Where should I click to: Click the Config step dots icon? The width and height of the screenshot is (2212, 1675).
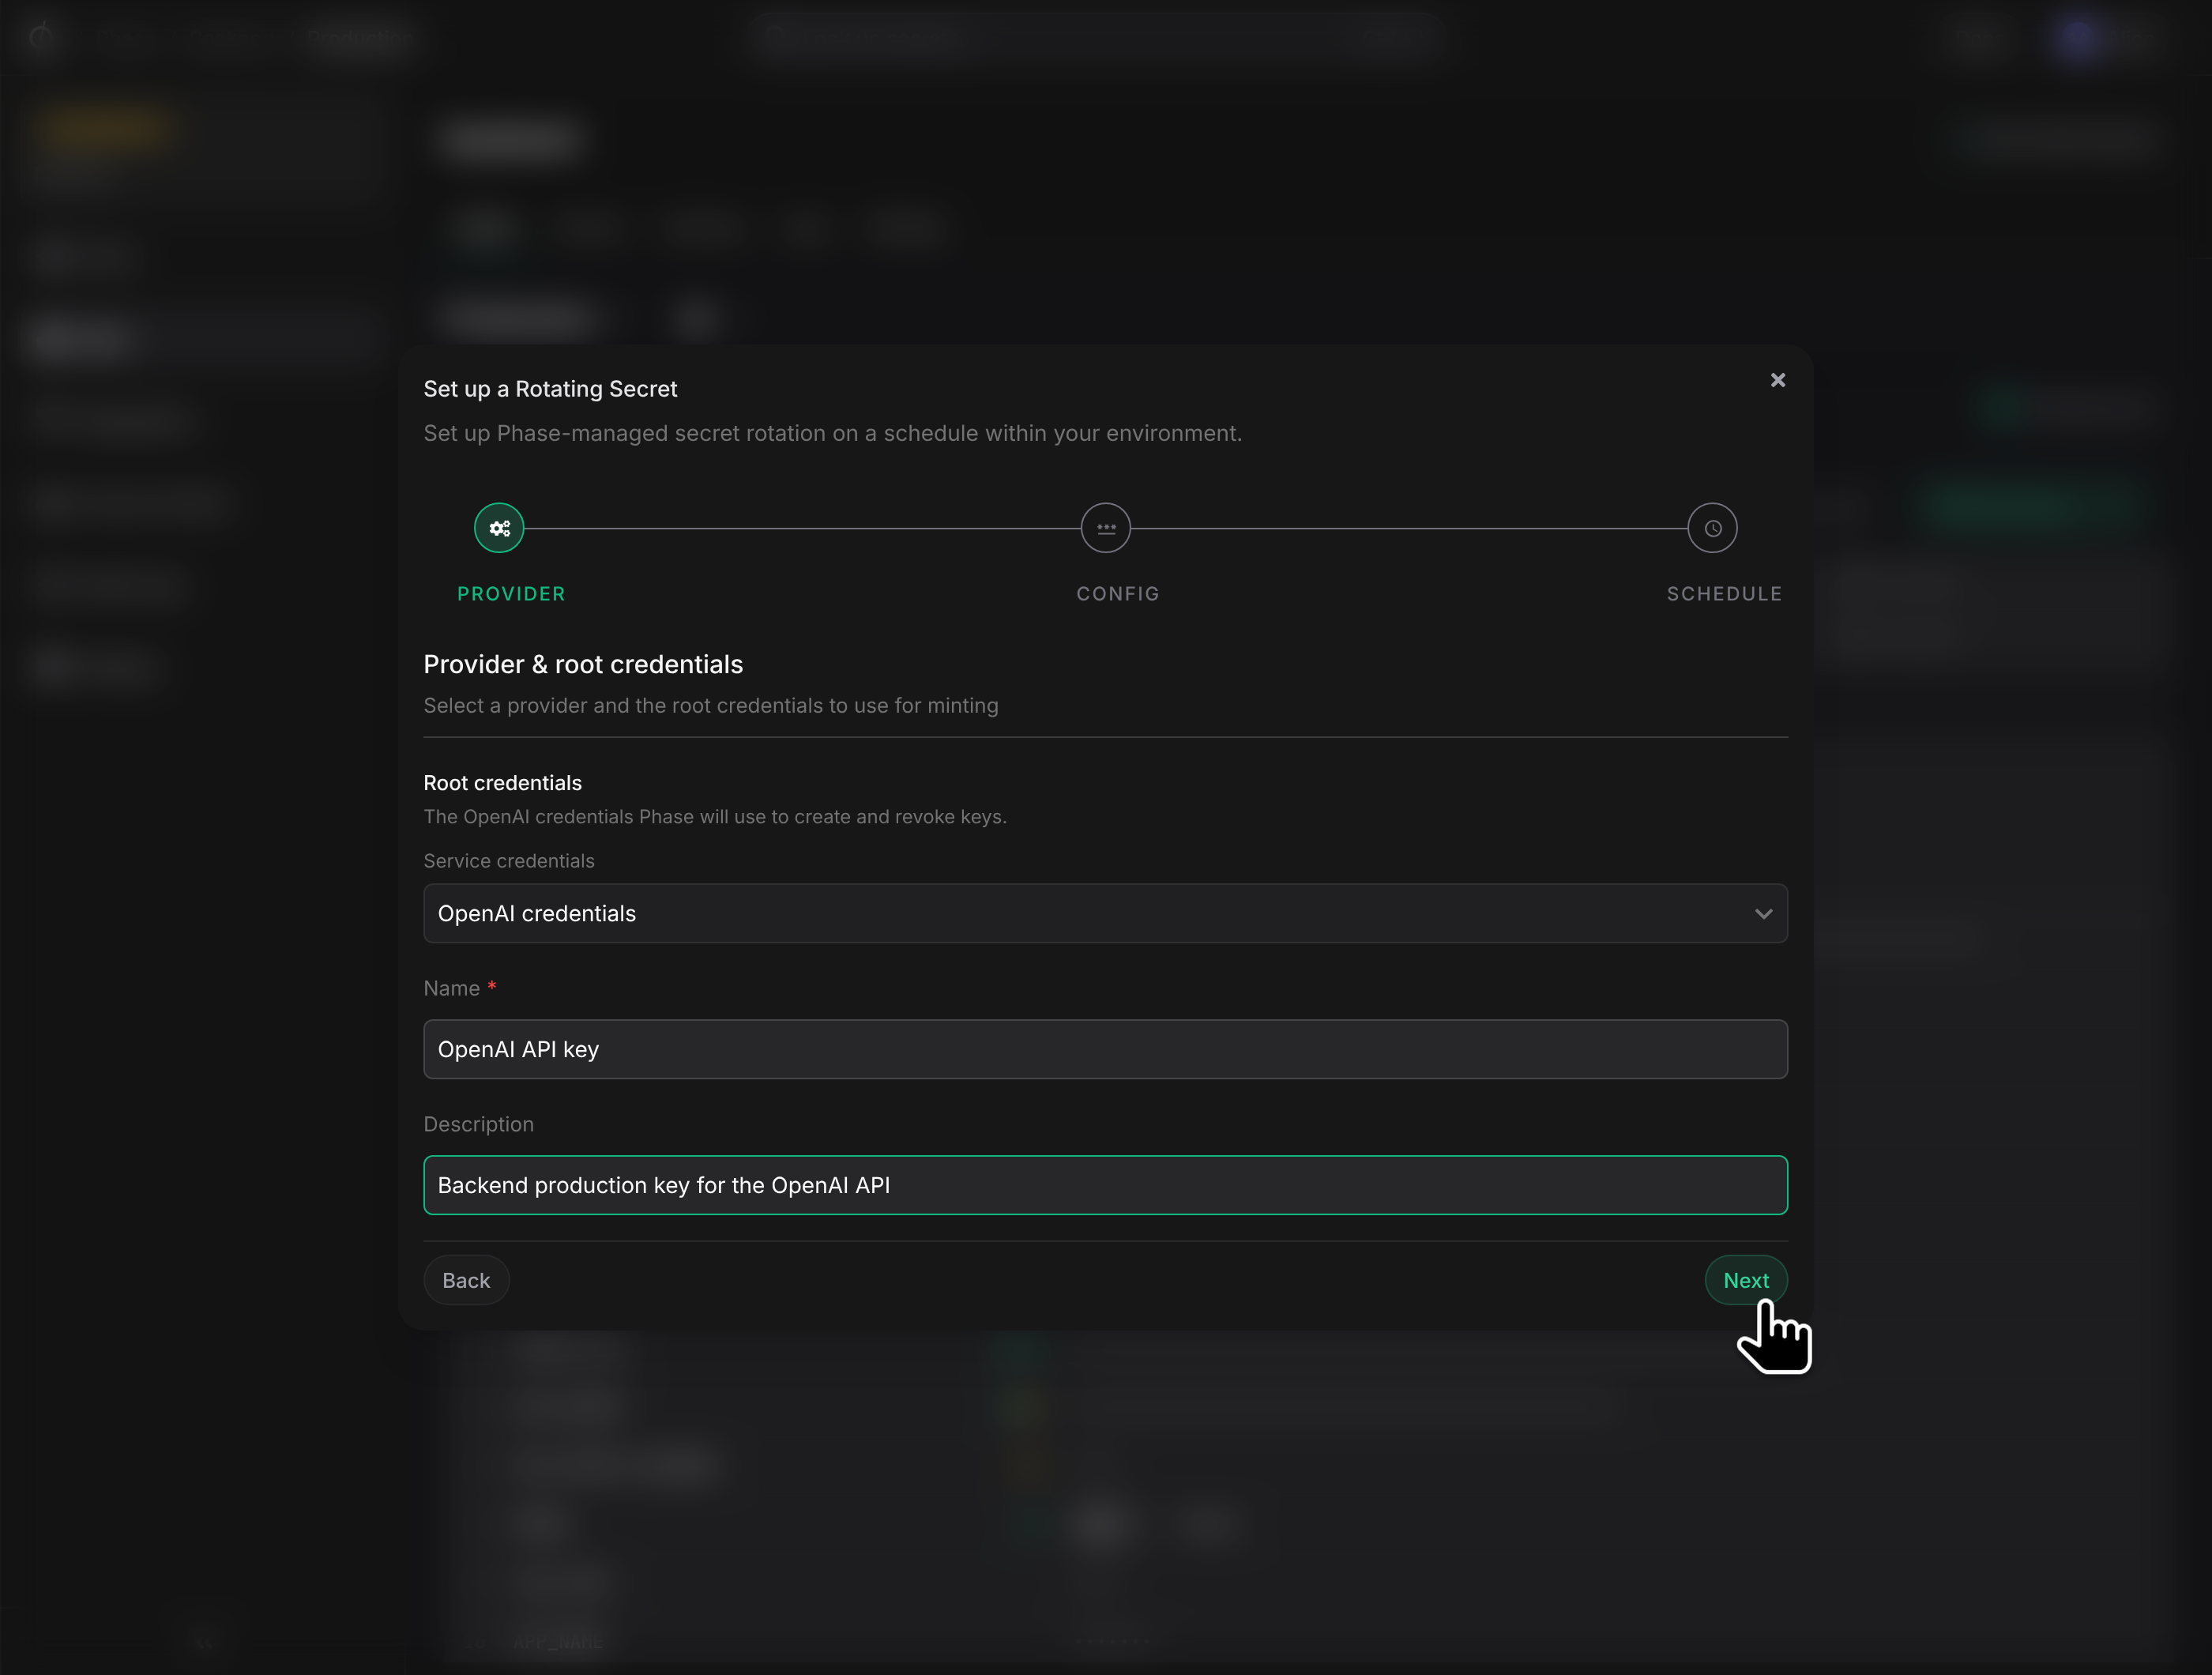[1106, 528]
